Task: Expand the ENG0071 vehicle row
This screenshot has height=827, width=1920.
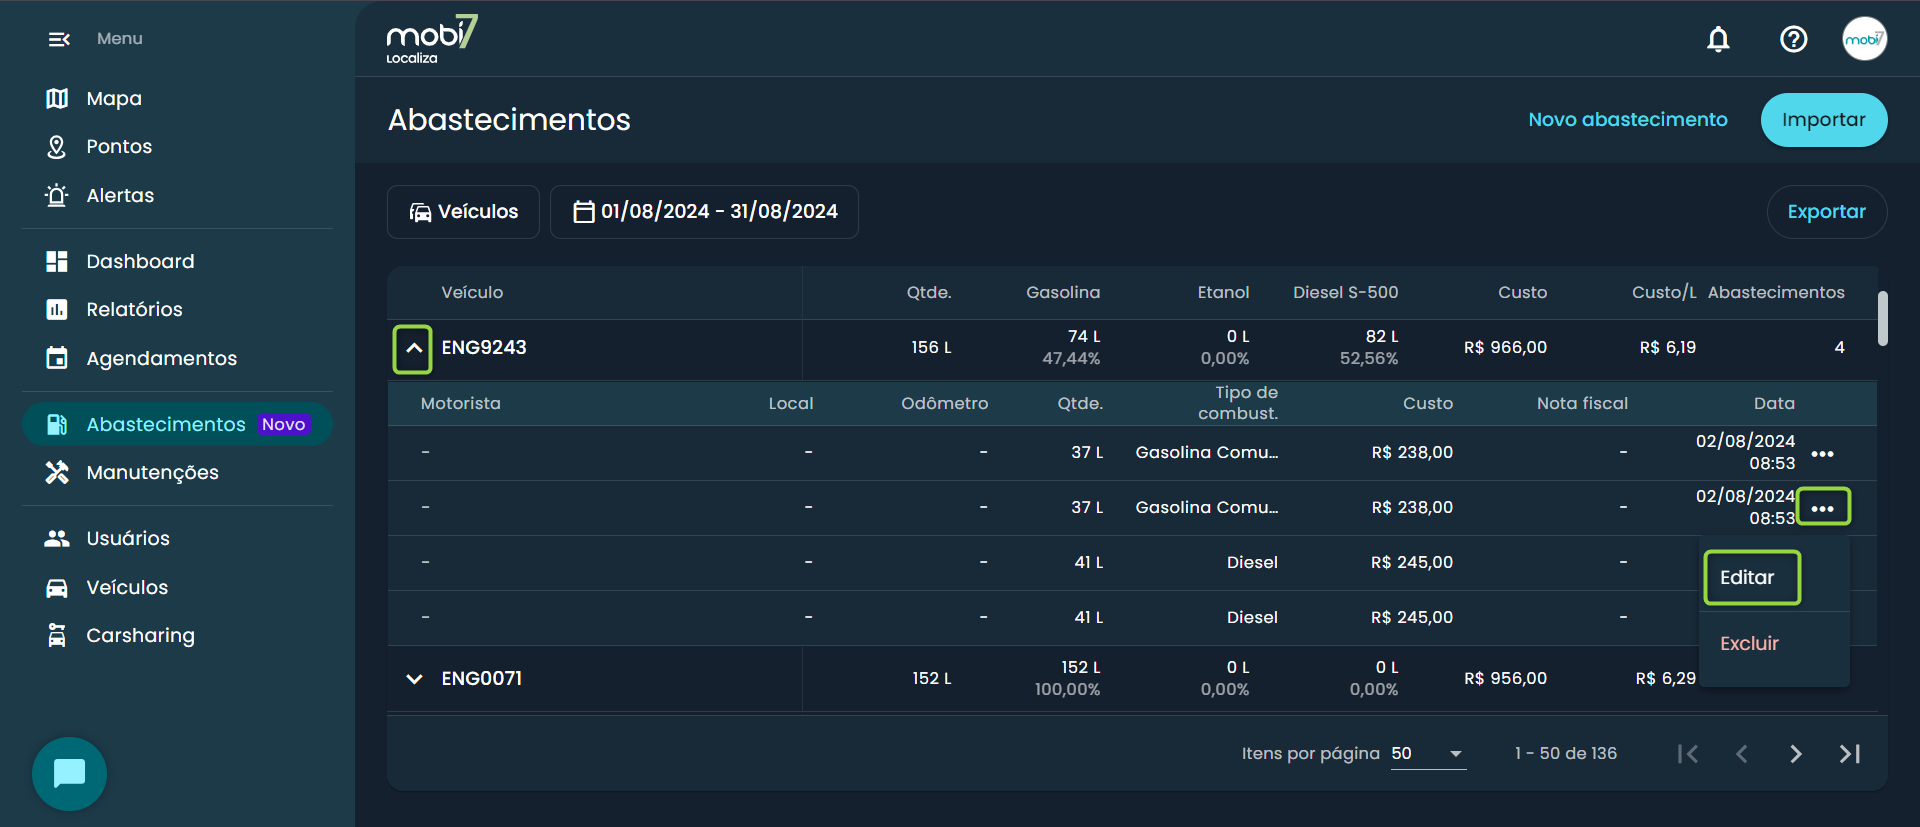Action: click(414, 679)
